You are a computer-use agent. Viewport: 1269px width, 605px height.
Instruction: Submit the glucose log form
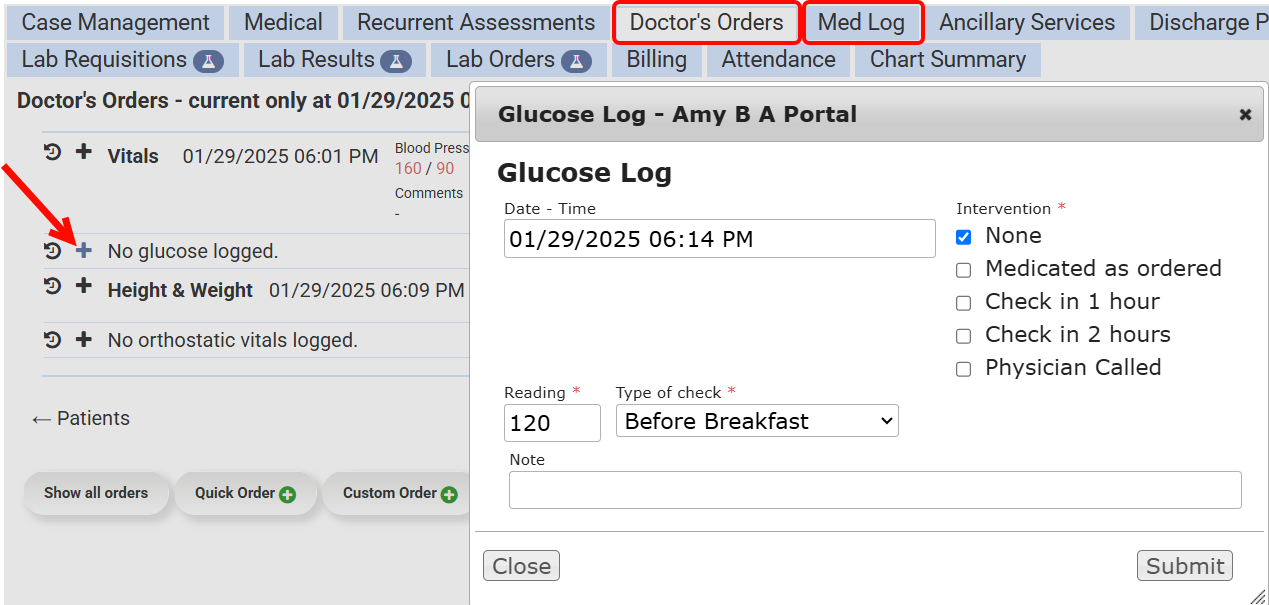click(x=1184, y=566)
